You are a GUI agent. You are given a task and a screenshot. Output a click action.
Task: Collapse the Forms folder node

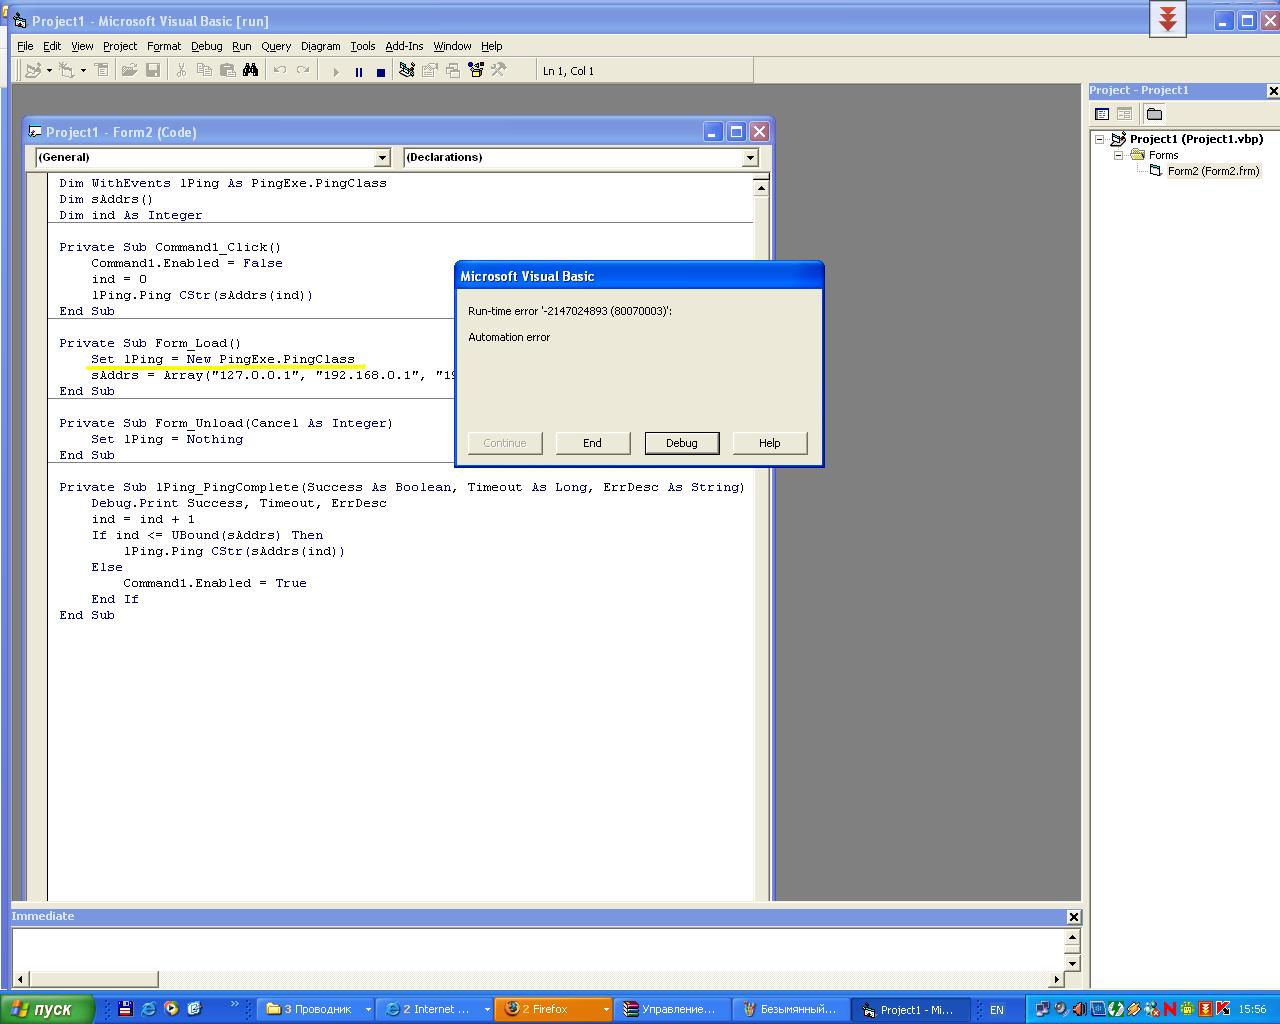click(1119, 155)
